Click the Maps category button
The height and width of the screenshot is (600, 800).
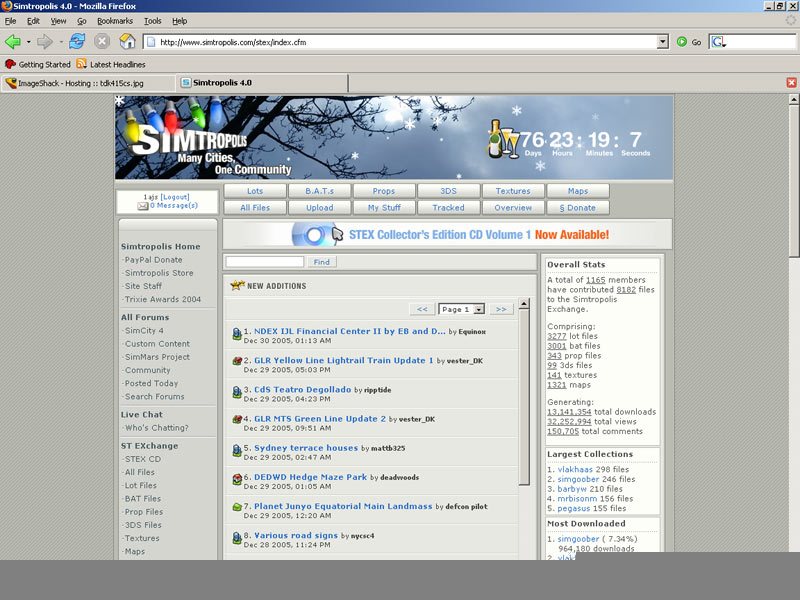578,191
